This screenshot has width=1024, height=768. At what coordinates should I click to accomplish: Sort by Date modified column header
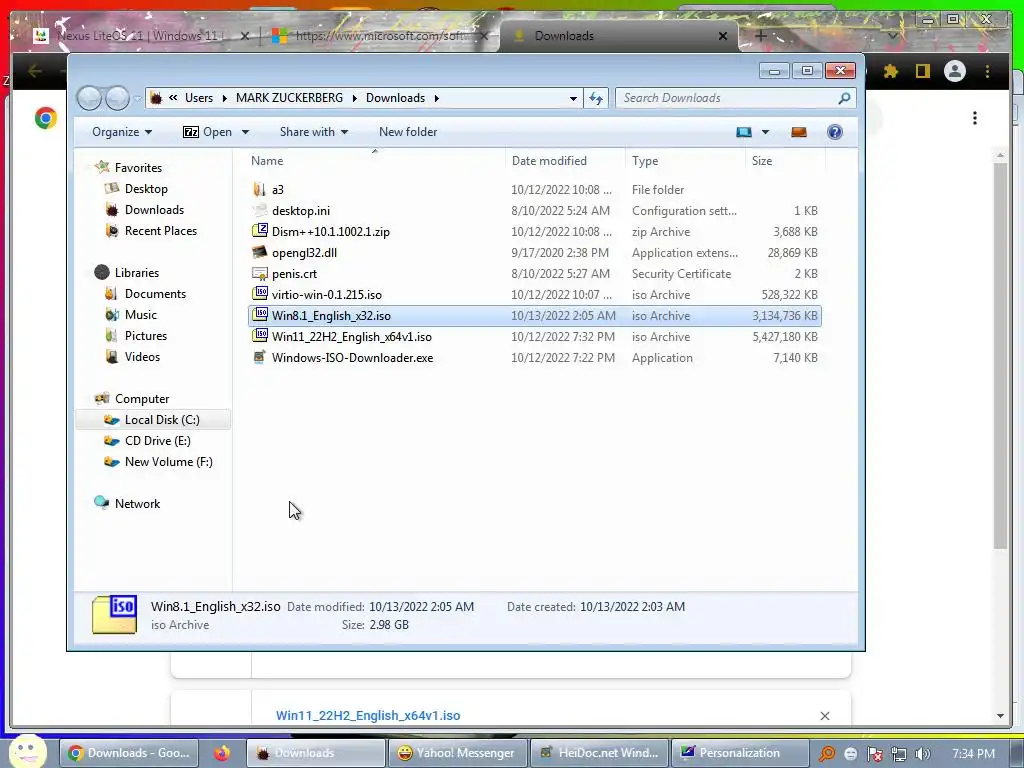(565, 161)
